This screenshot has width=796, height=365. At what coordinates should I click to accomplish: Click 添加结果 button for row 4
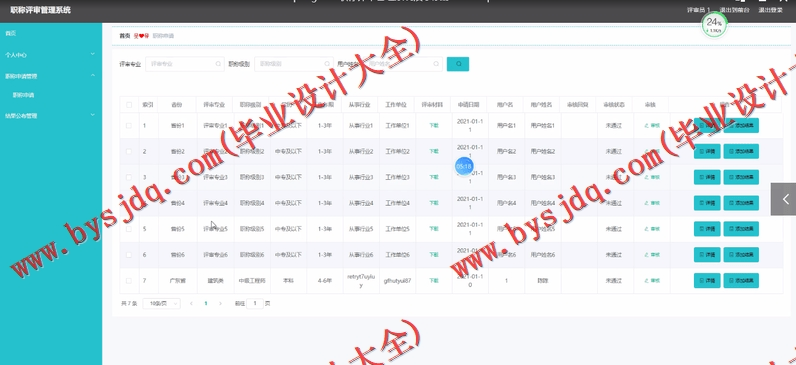click(x=741, y=203)
